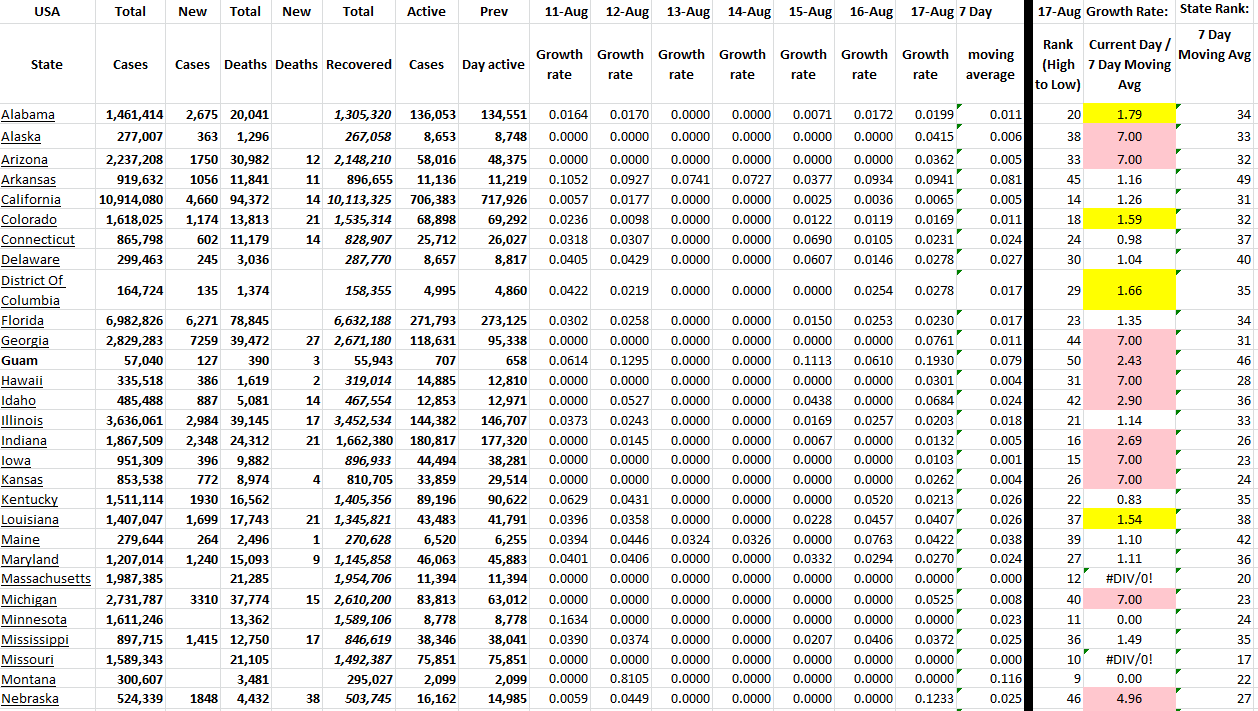This screenshot has width=1258, height=711.
Task: Click the District Of Columbia link
Action: pos(33,290)
